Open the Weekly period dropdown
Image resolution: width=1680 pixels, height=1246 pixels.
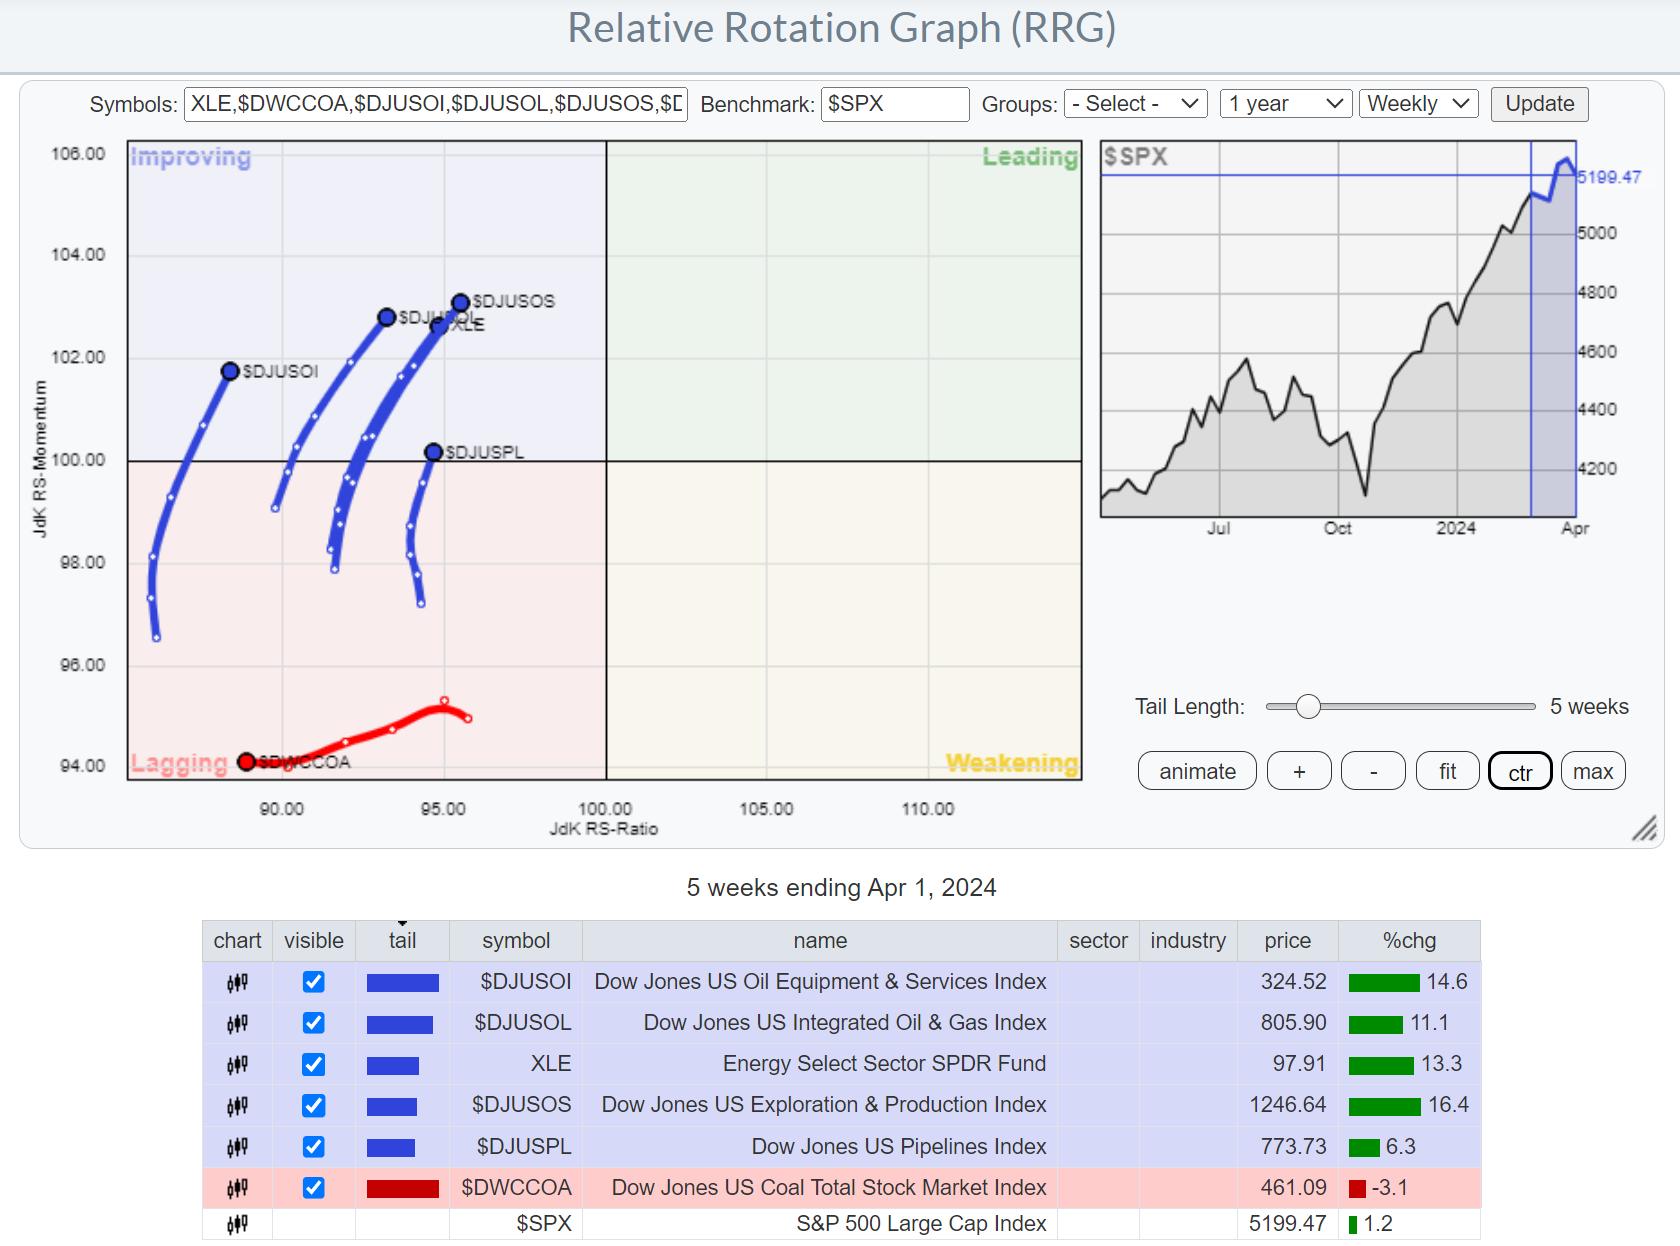1417,104
